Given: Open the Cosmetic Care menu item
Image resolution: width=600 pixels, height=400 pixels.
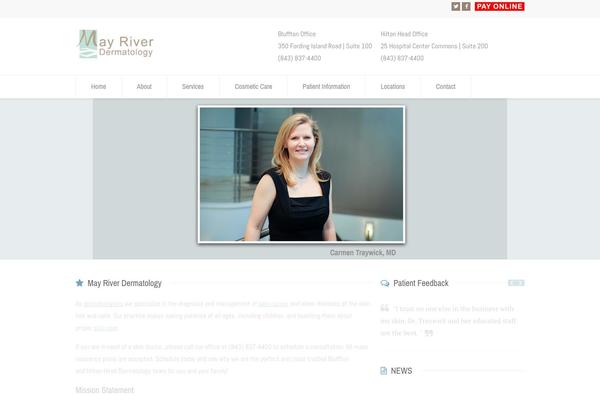Looking at the screenshot, I should 253,87.
